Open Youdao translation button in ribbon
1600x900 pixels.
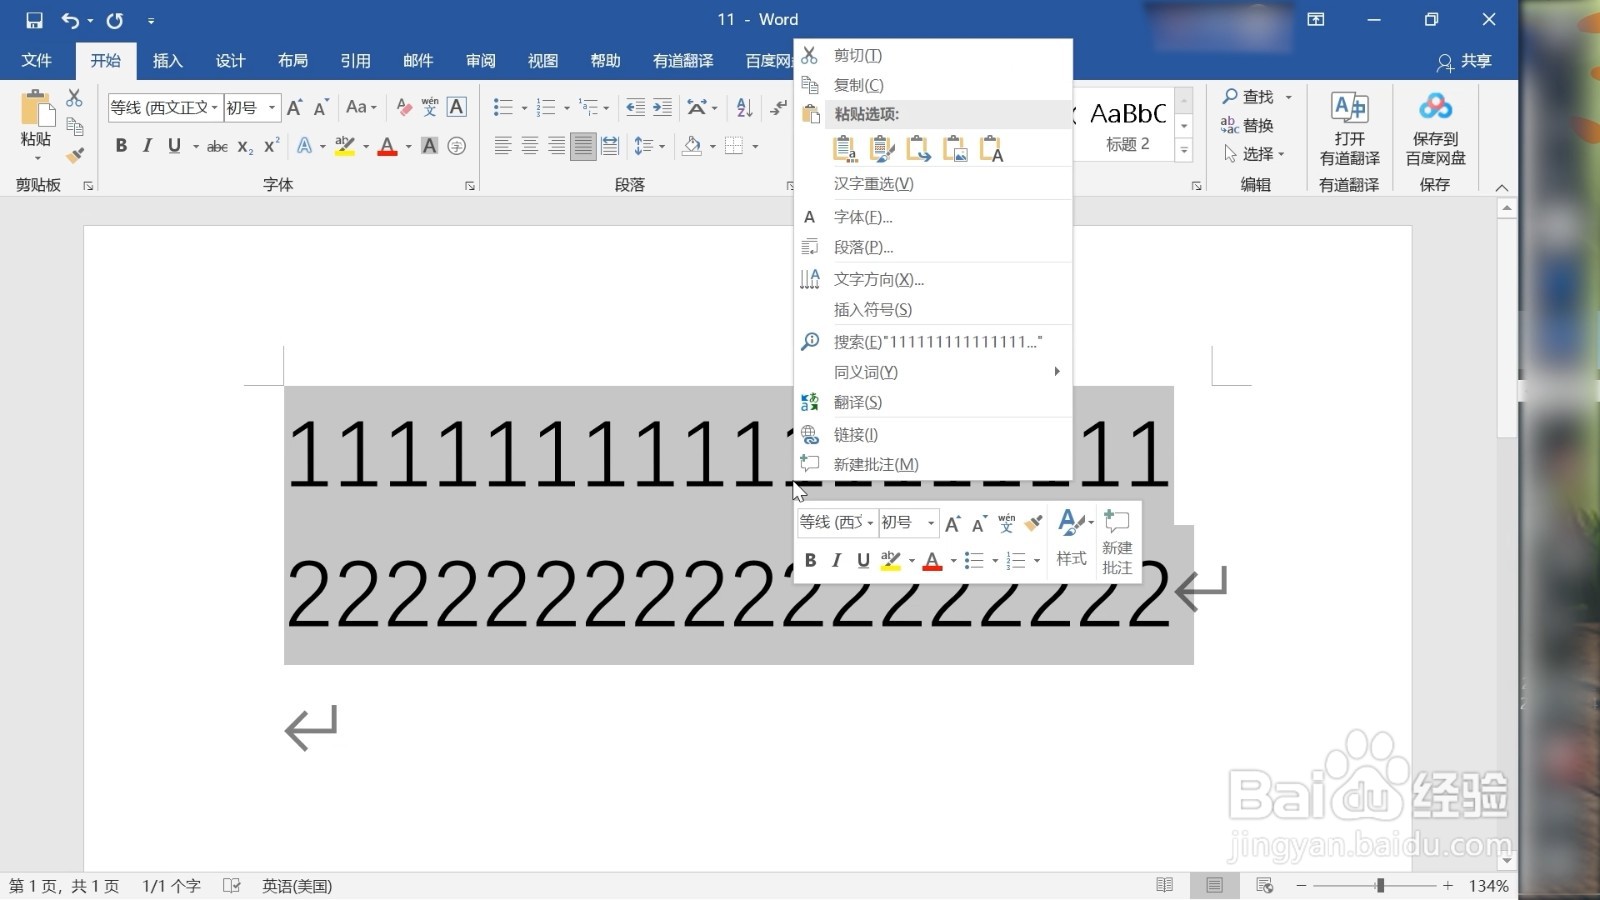(x=1349, y=130)
